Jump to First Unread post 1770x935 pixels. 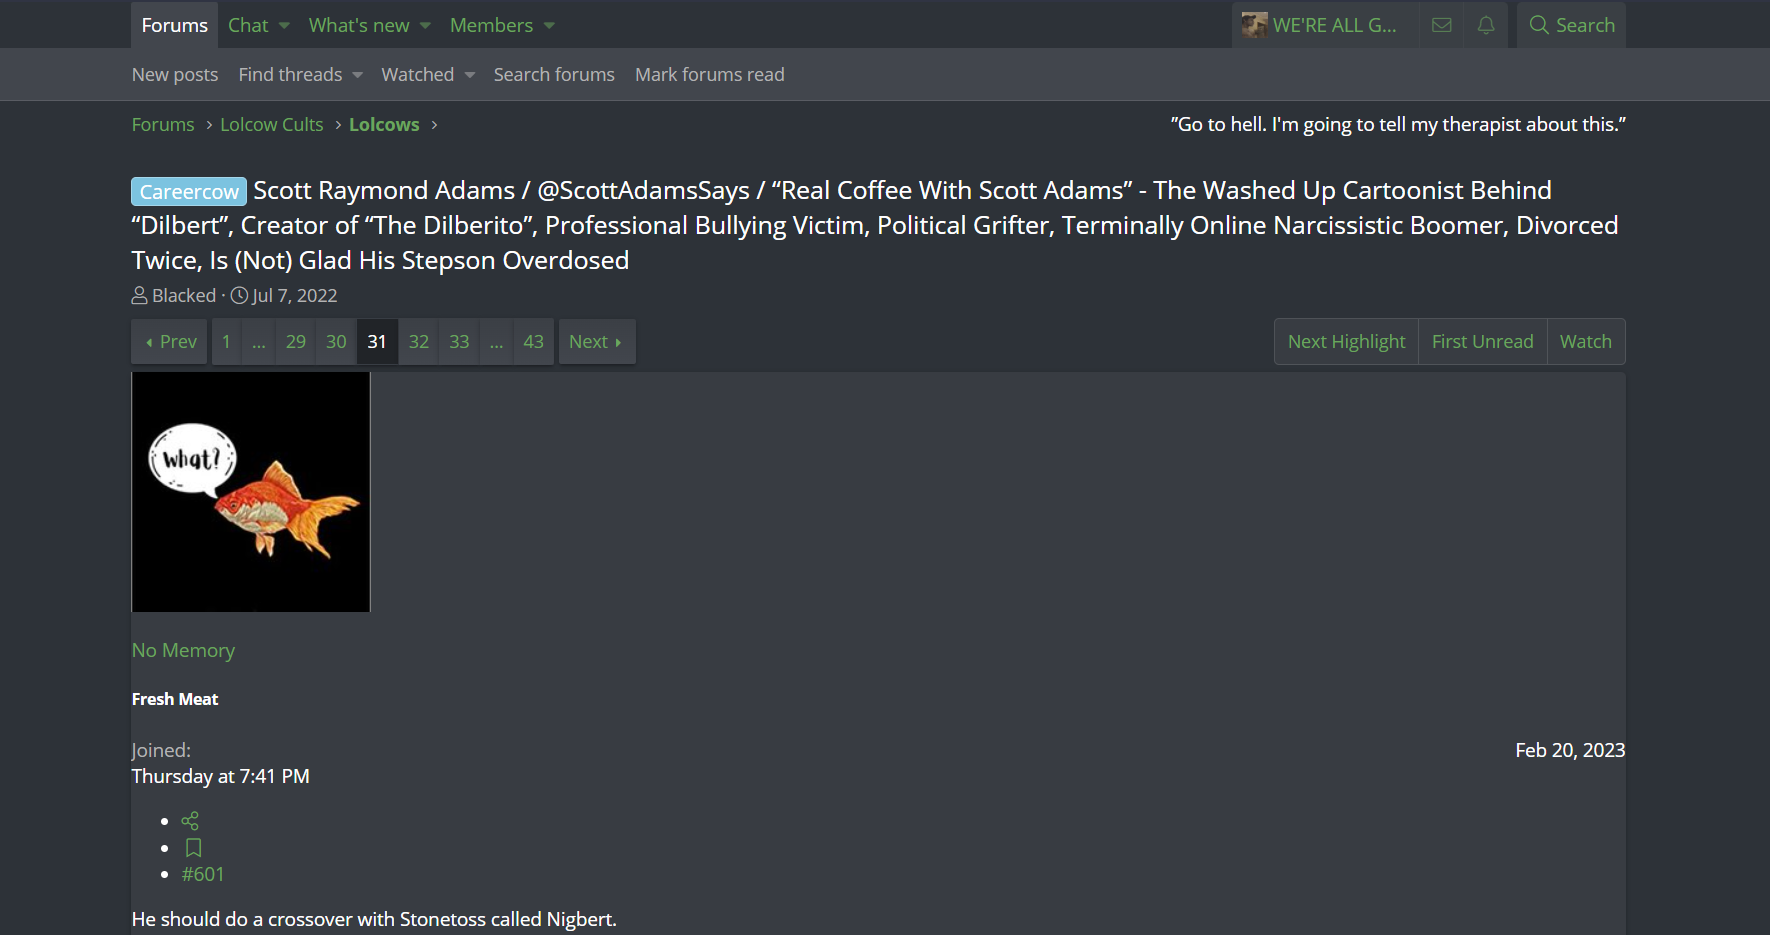pyautogui.click(x=1482, y=342)
